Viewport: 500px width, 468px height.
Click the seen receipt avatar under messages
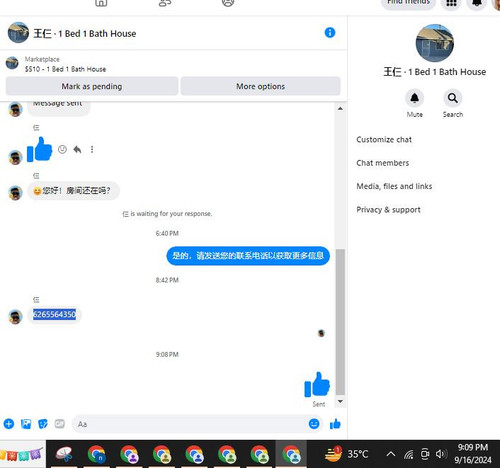pyautogui.click(x=321, y=333)
